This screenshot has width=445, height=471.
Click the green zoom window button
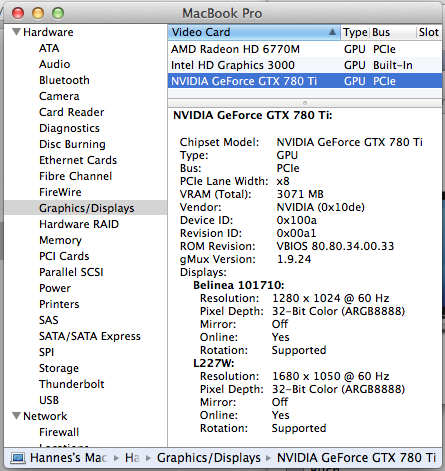point(58,13)
